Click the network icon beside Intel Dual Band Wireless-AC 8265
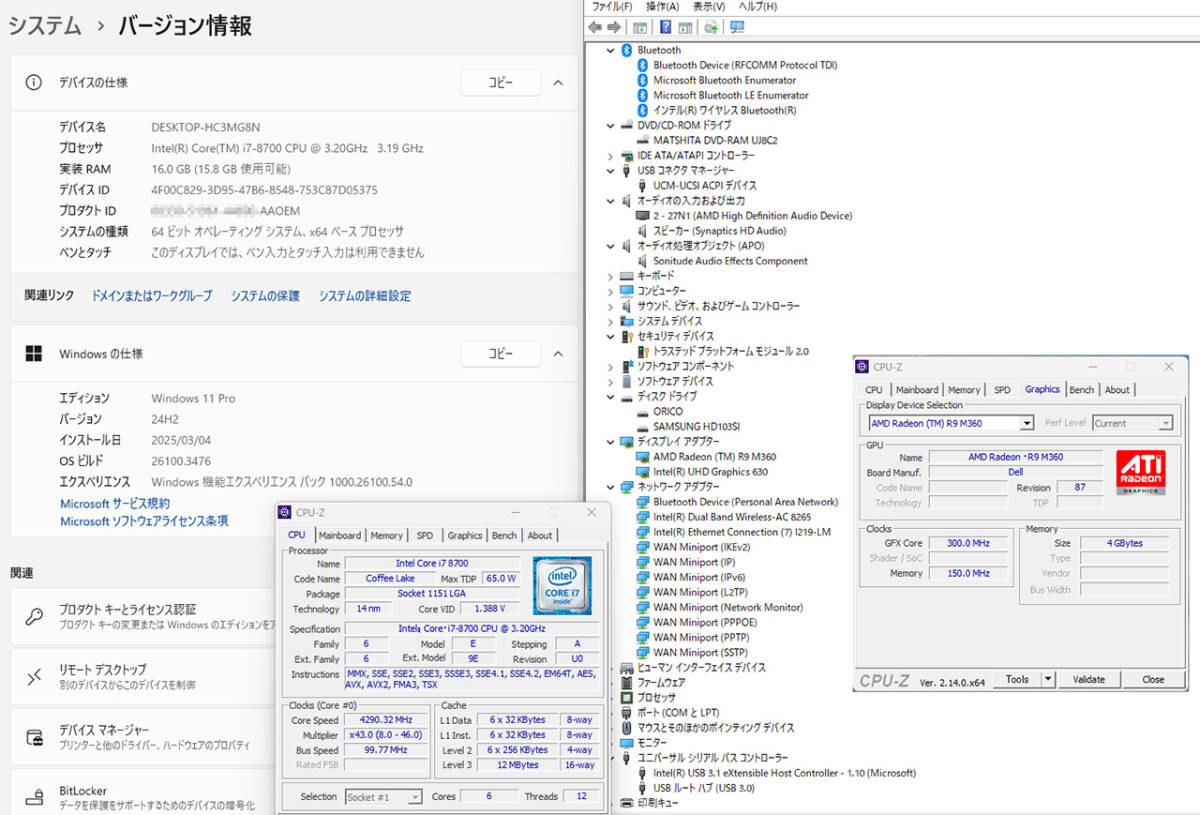 (643, 517)
